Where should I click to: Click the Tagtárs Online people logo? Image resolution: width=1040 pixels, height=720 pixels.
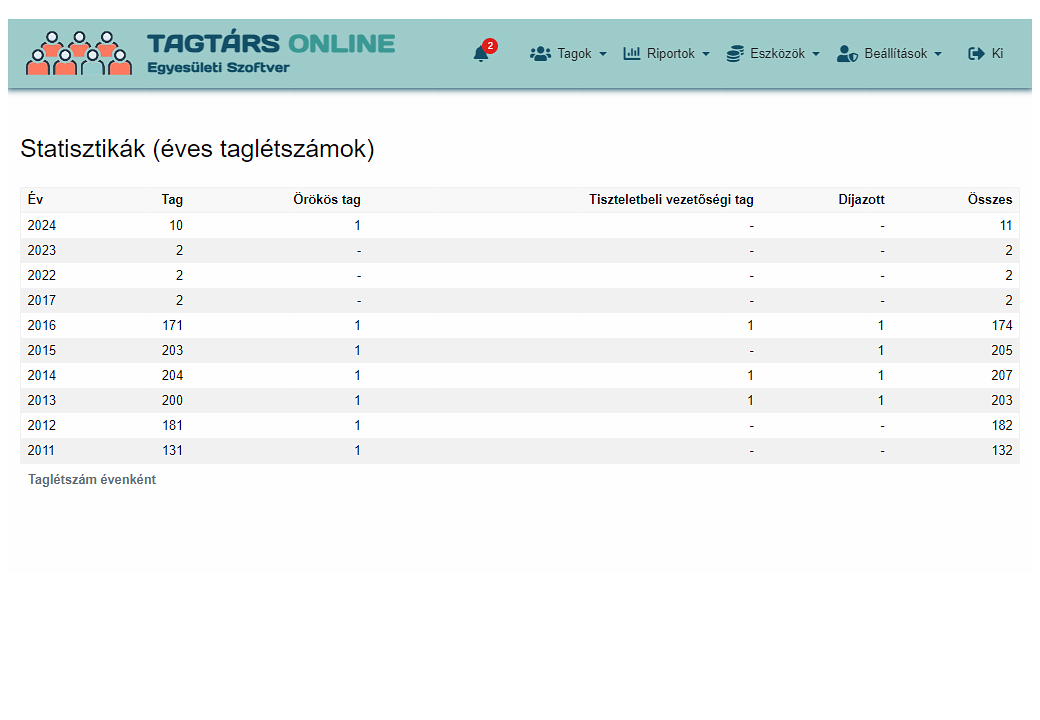point(79,53)
